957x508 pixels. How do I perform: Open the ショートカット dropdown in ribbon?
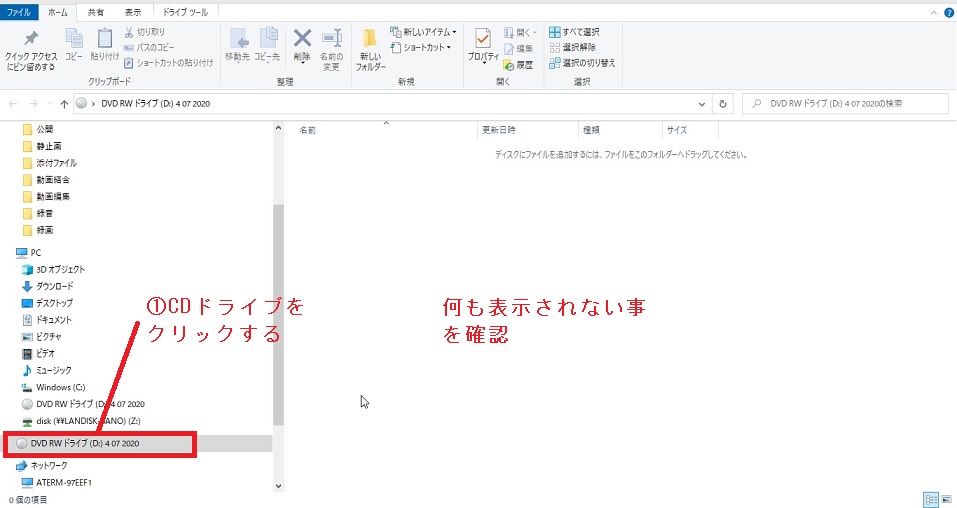(x=421, y=47)
